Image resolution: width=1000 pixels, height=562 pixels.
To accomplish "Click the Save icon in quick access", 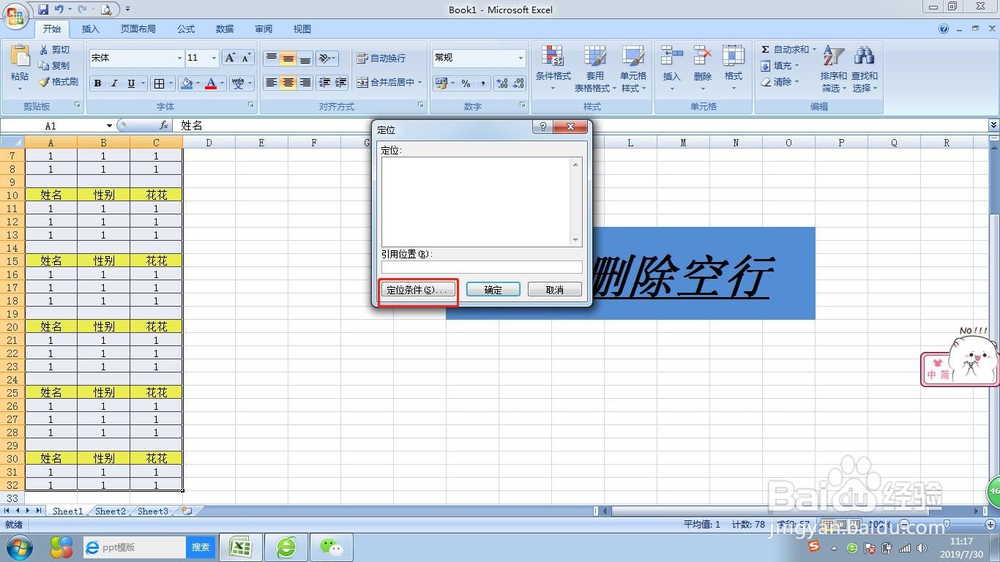I will coord(43,9).
